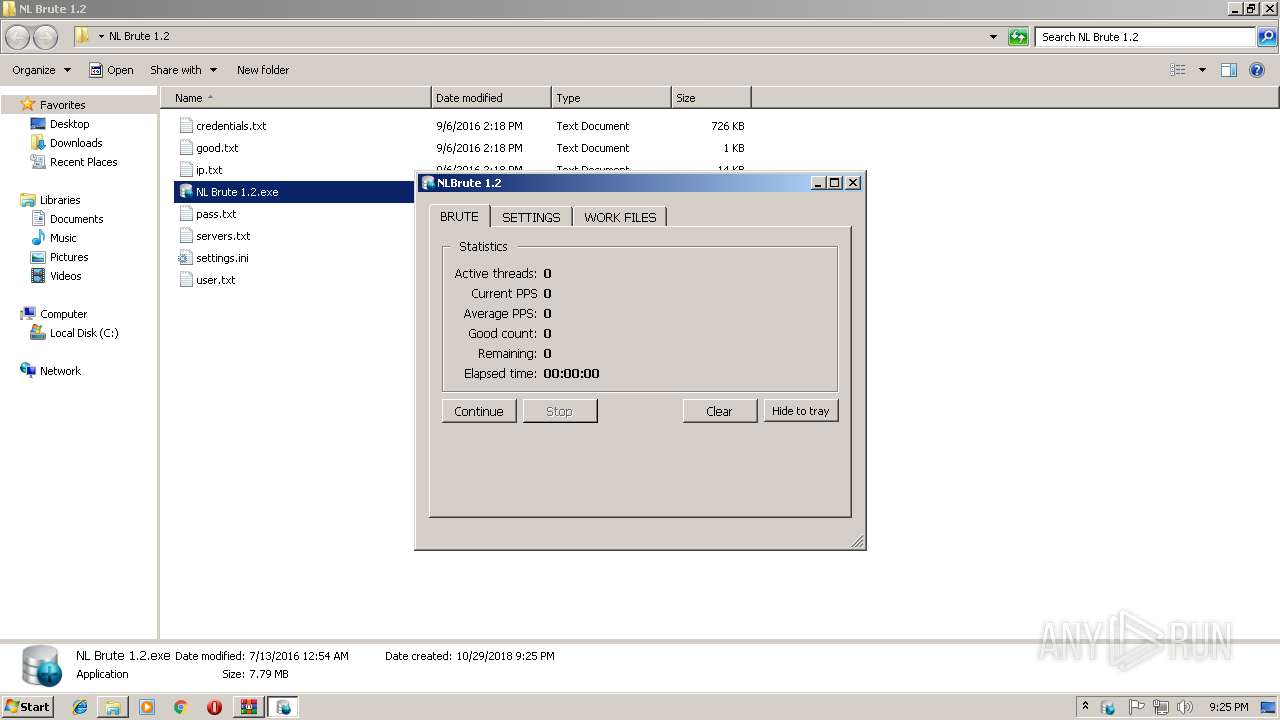Open Music library
1280x720 pixels.
(x=63, y=238)
